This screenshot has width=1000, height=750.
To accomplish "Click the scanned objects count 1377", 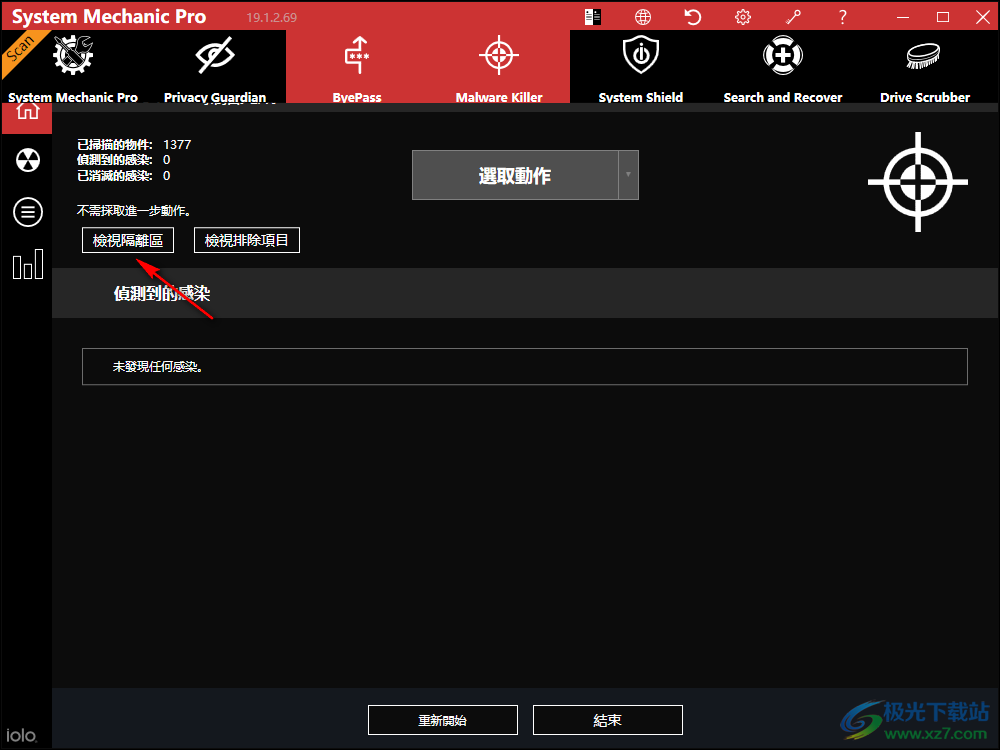I will point(177,145).
